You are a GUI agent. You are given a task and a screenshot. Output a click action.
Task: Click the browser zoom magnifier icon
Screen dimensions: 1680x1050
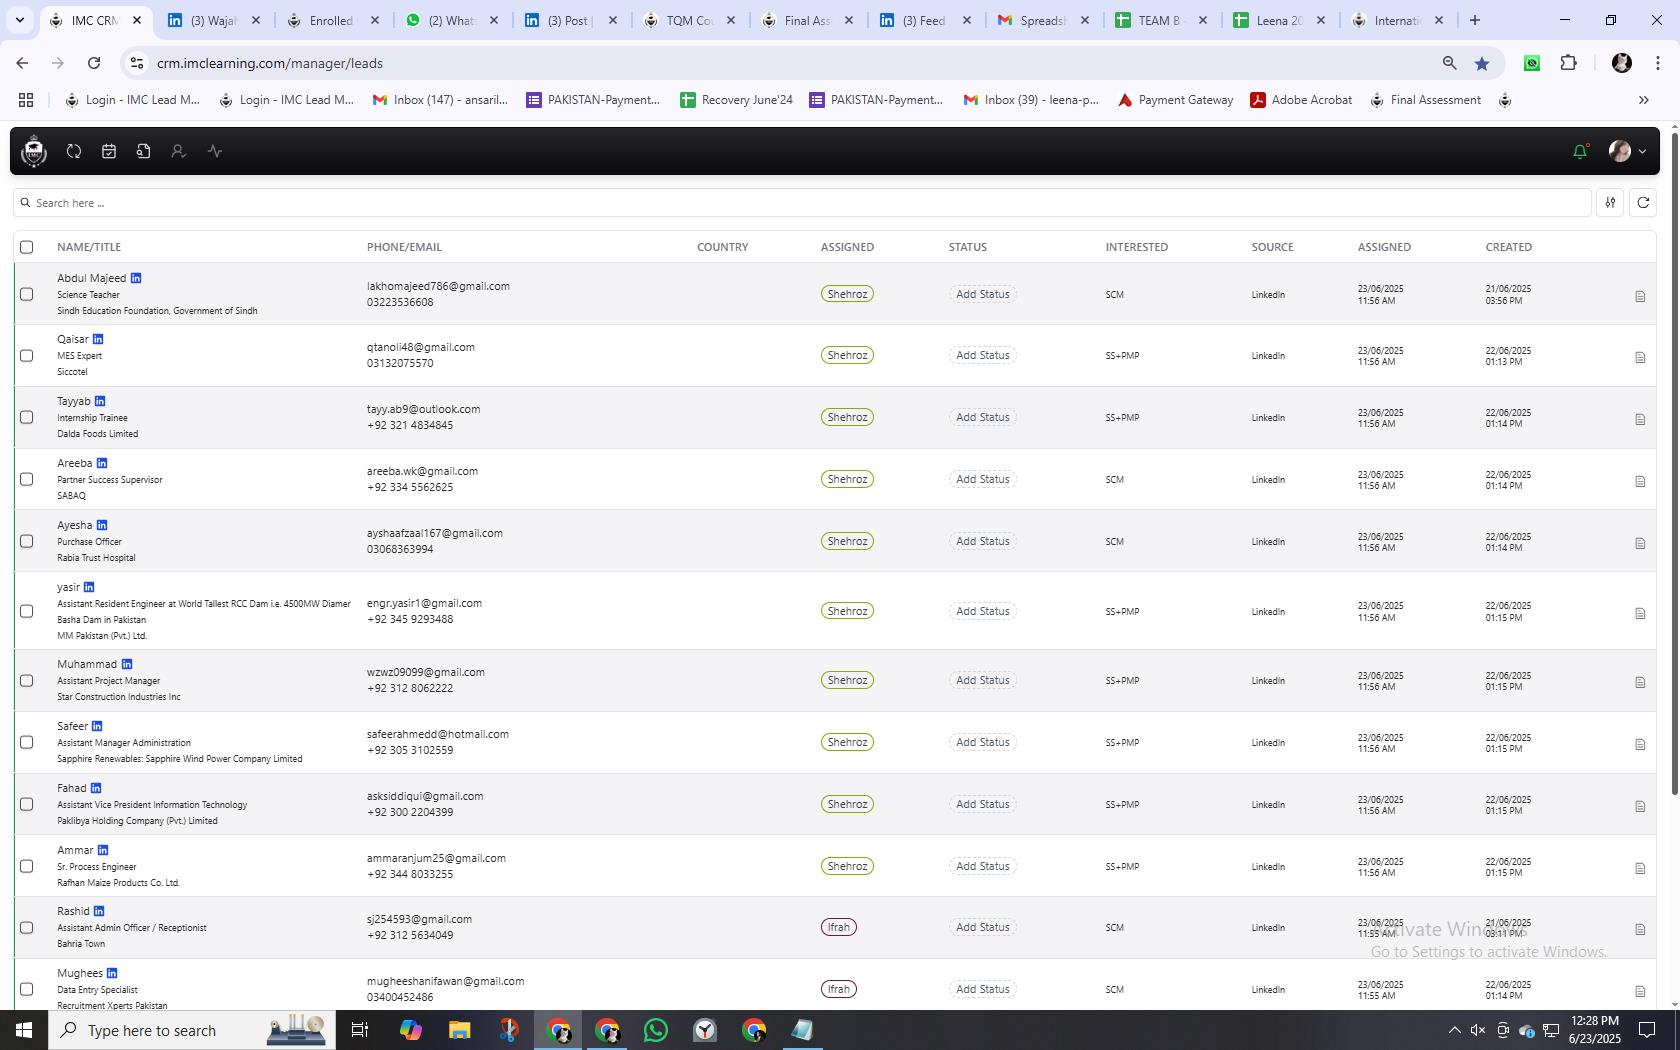[x=1449, y=63]
